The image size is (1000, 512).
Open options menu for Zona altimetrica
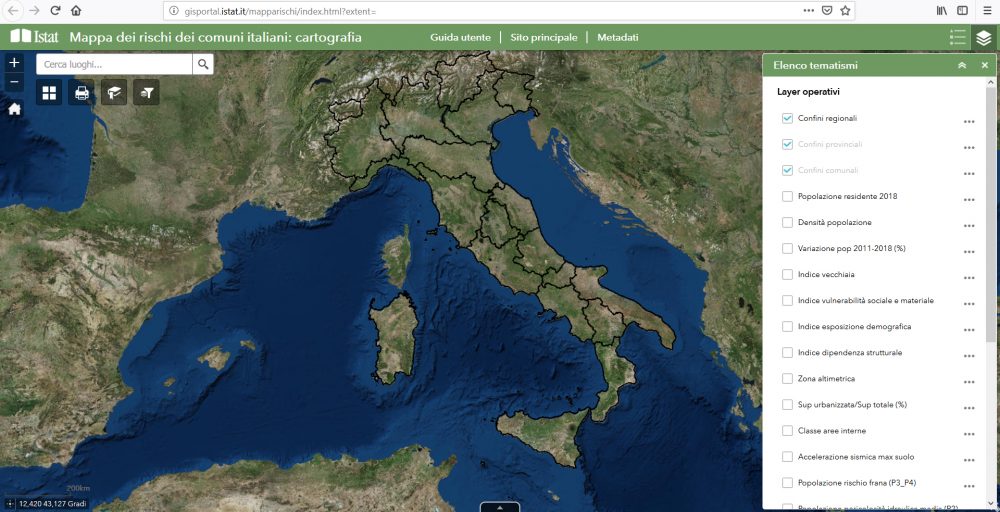969,383
